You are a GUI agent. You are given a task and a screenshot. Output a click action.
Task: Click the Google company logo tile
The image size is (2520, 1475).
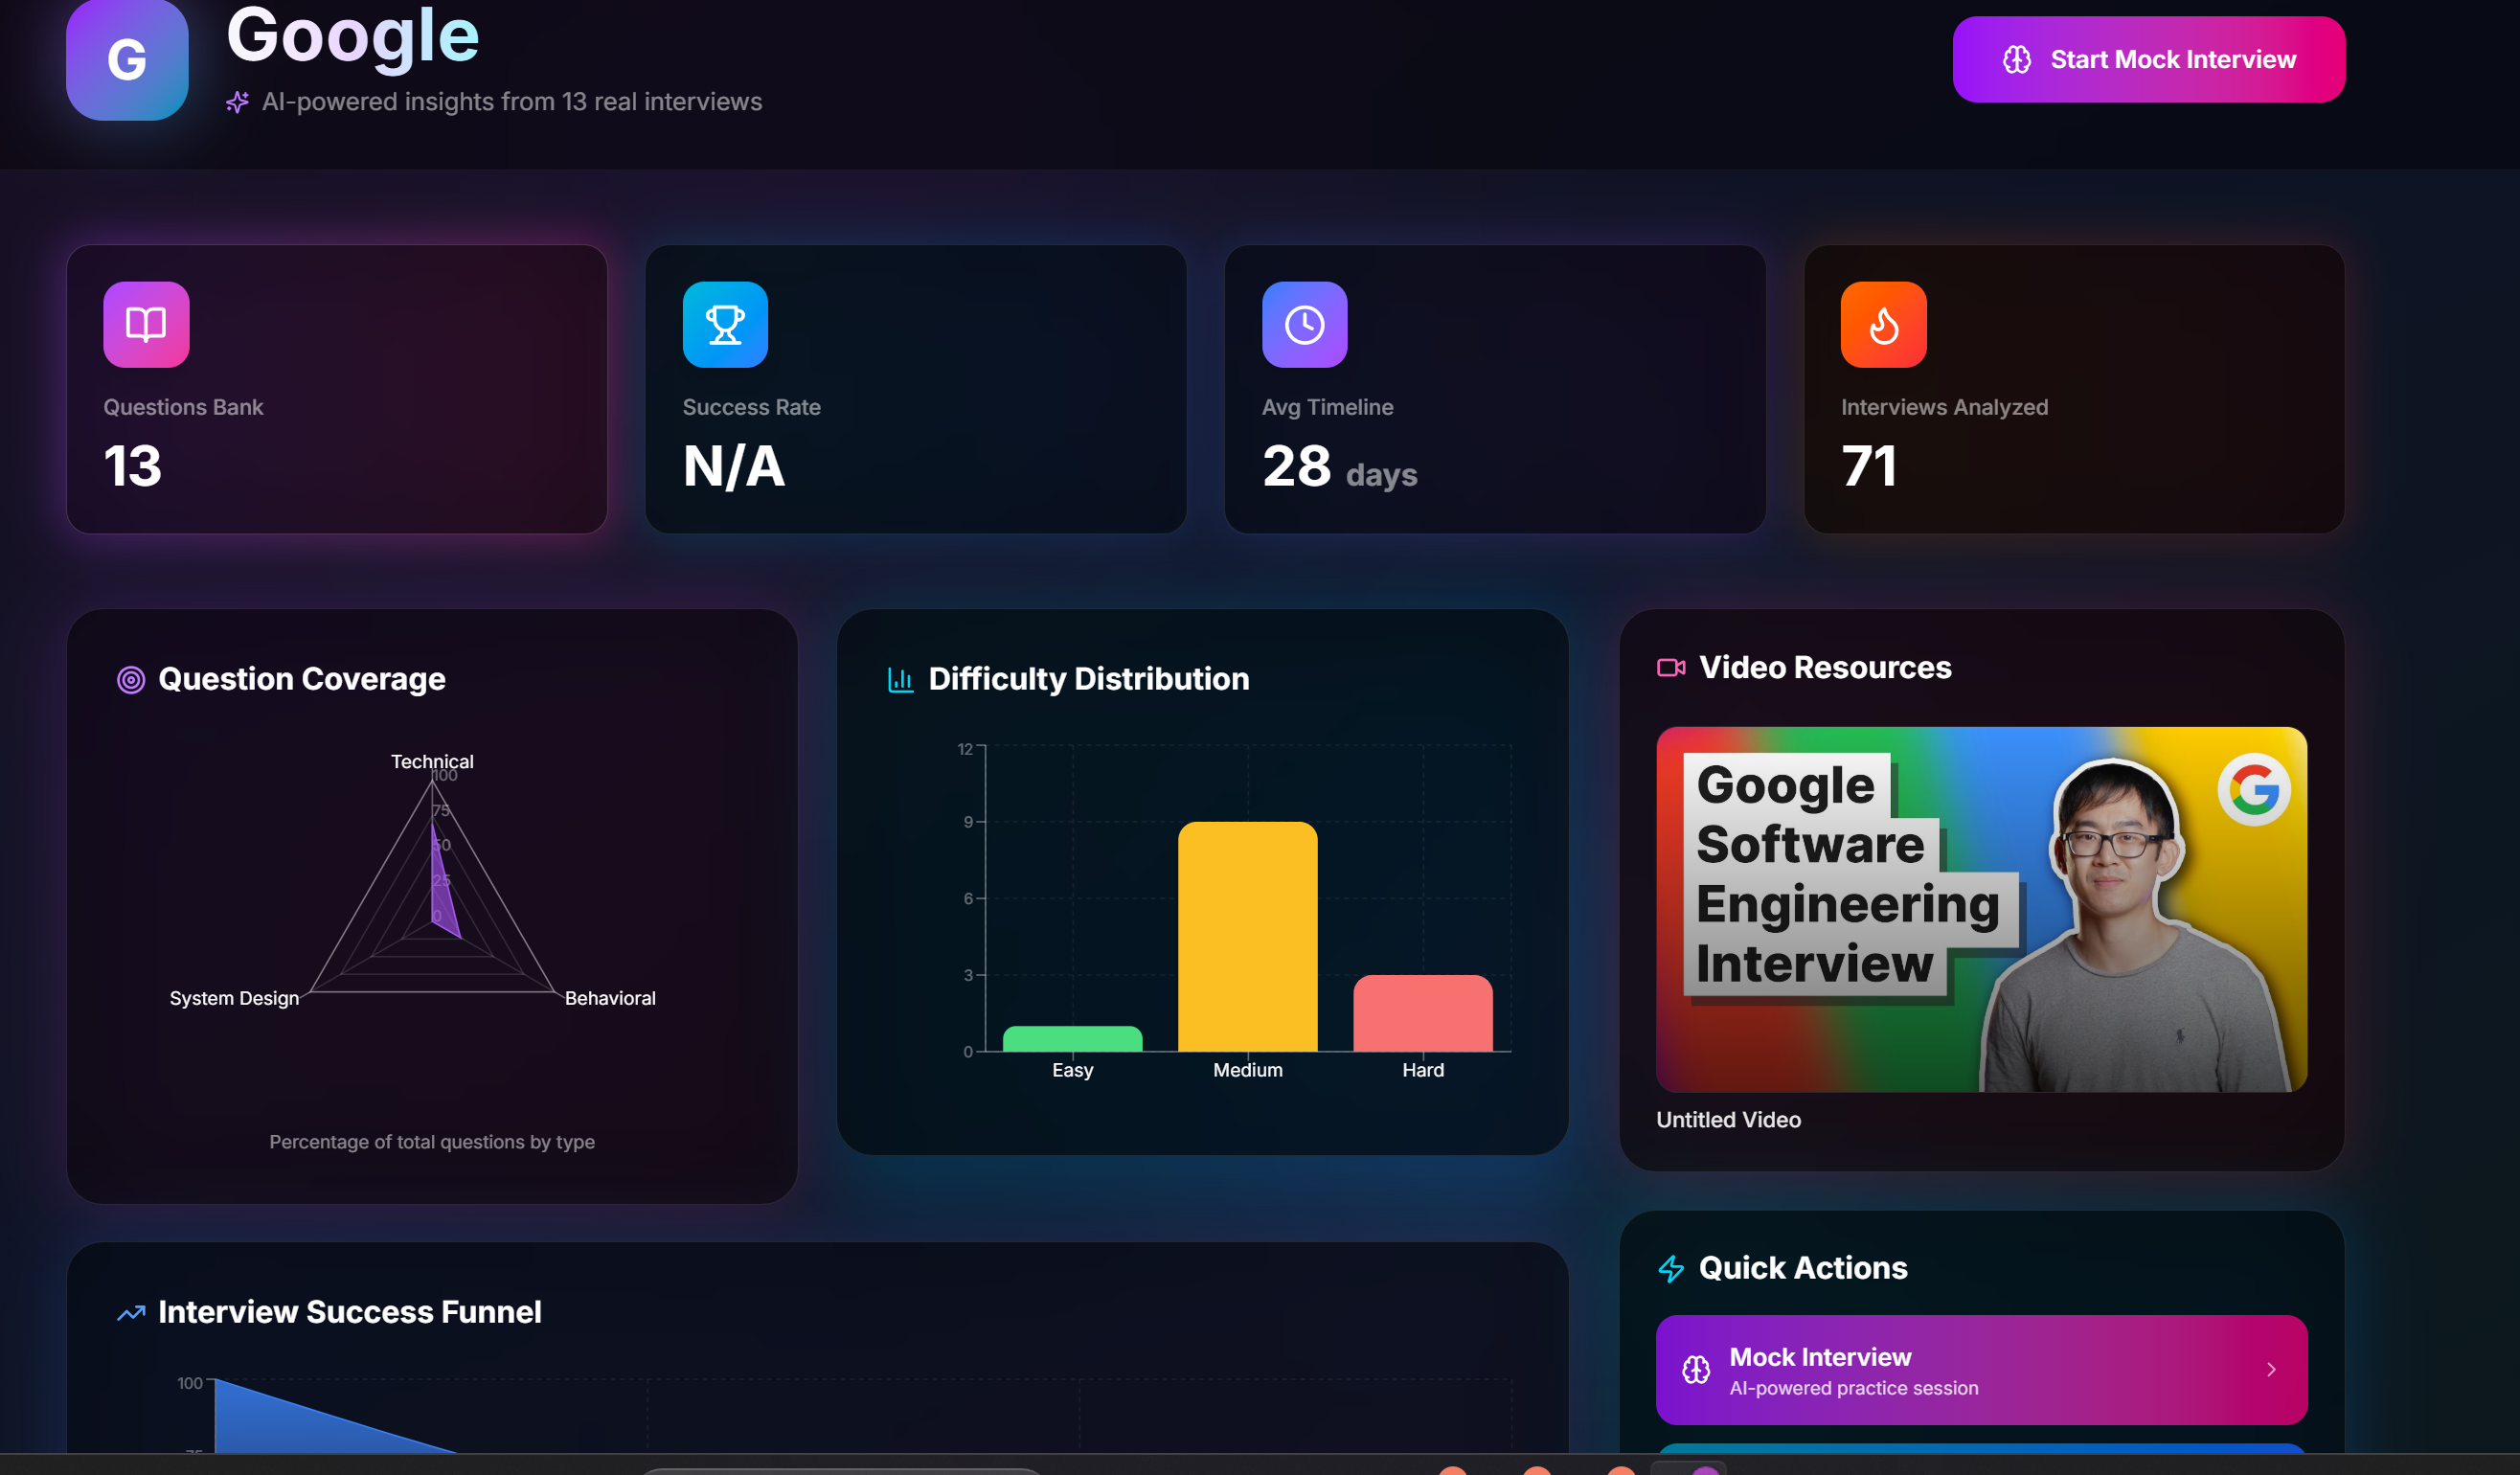click(127, 60)
